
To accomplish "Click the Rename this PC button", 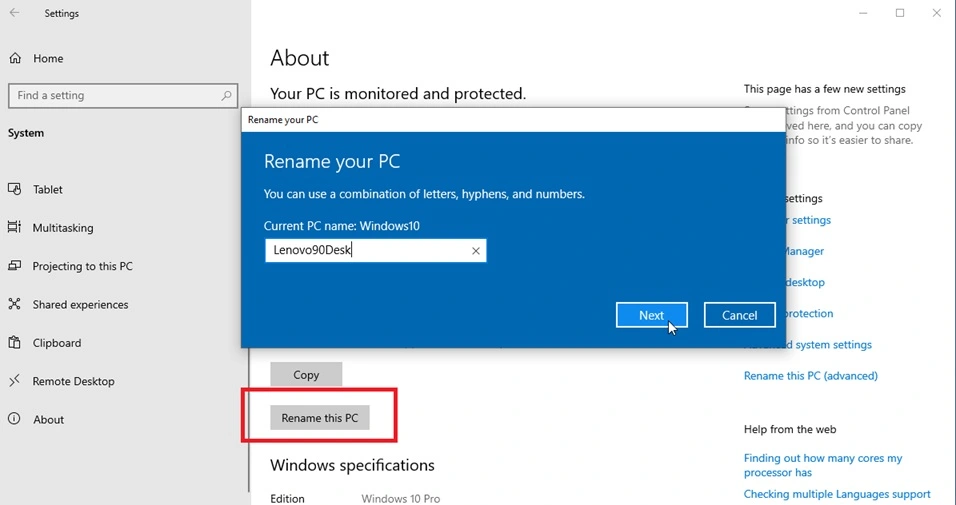I will click(319, 418).
